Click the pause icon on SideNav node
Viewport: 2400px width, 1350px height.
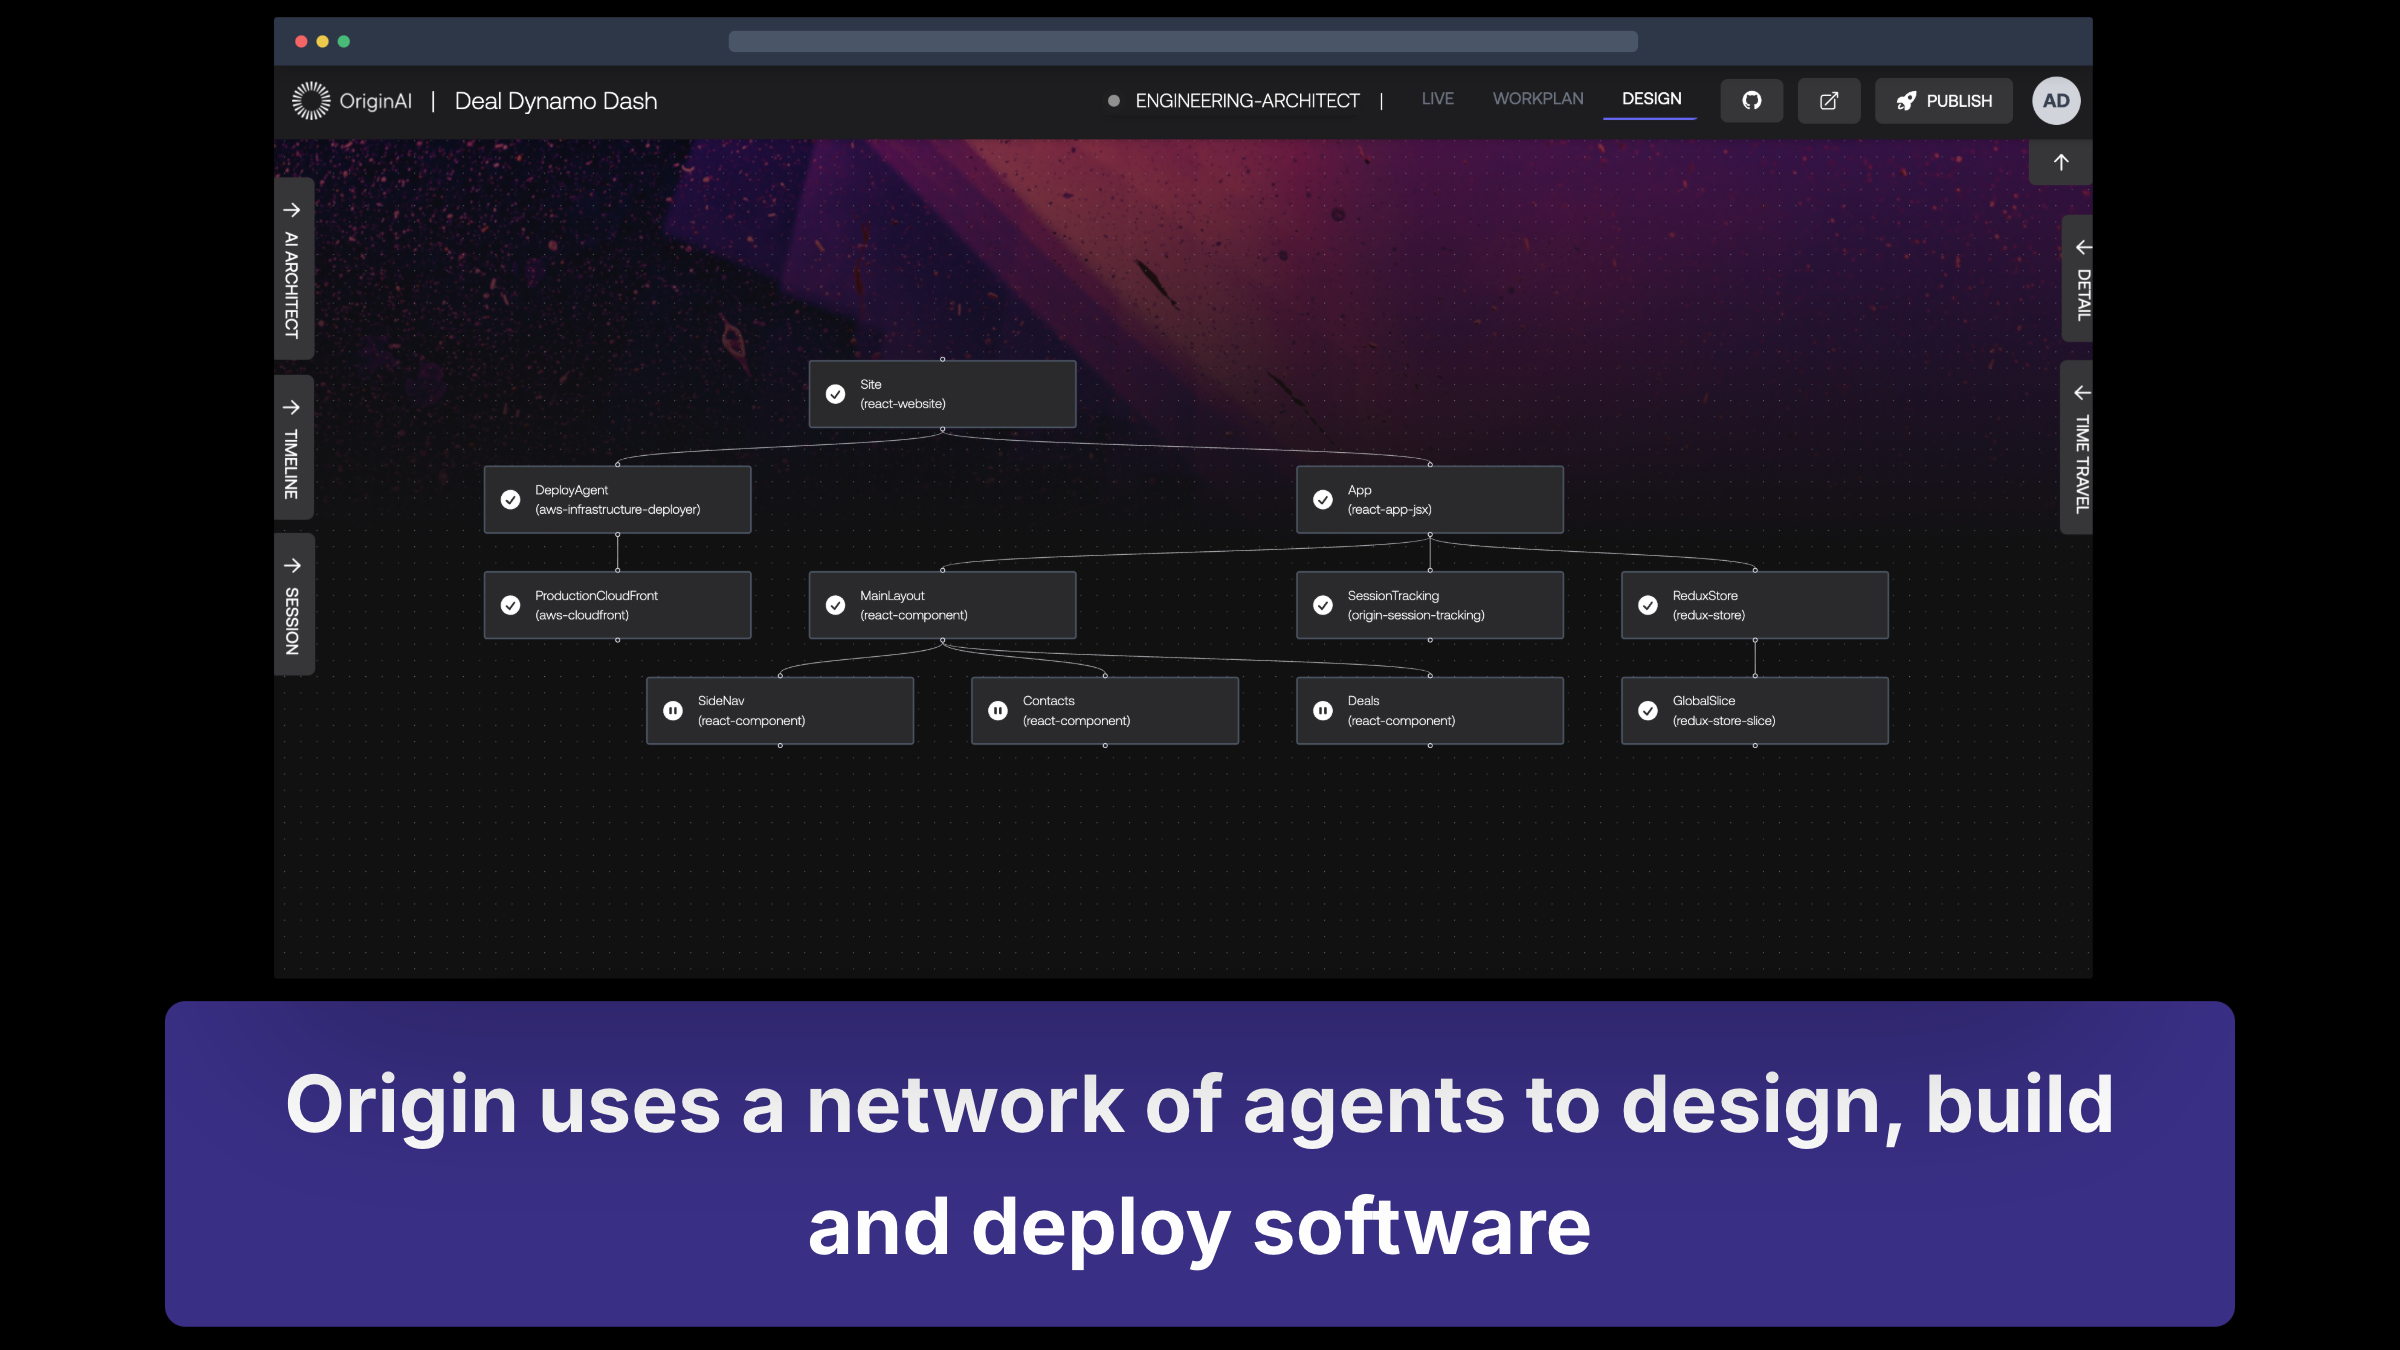tap(673, 711)
